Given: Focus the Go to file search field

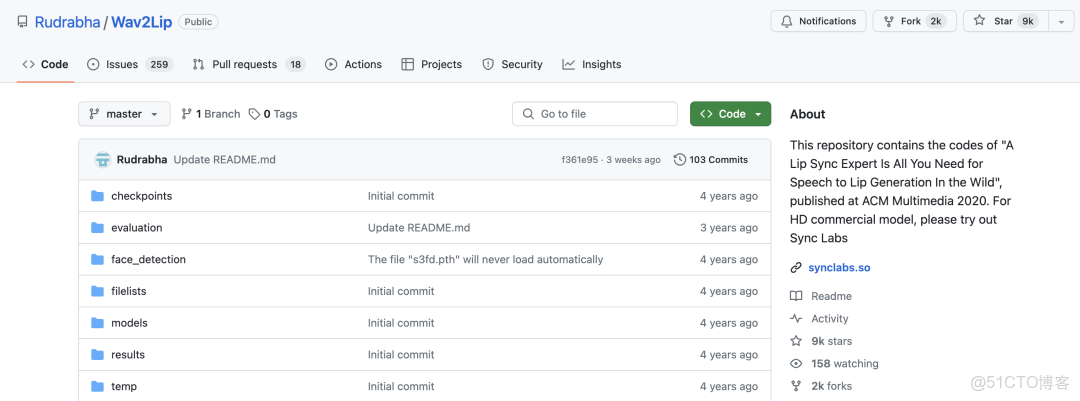Looking at the screenshot, I should pyautogui.click(x=595, y=114).
